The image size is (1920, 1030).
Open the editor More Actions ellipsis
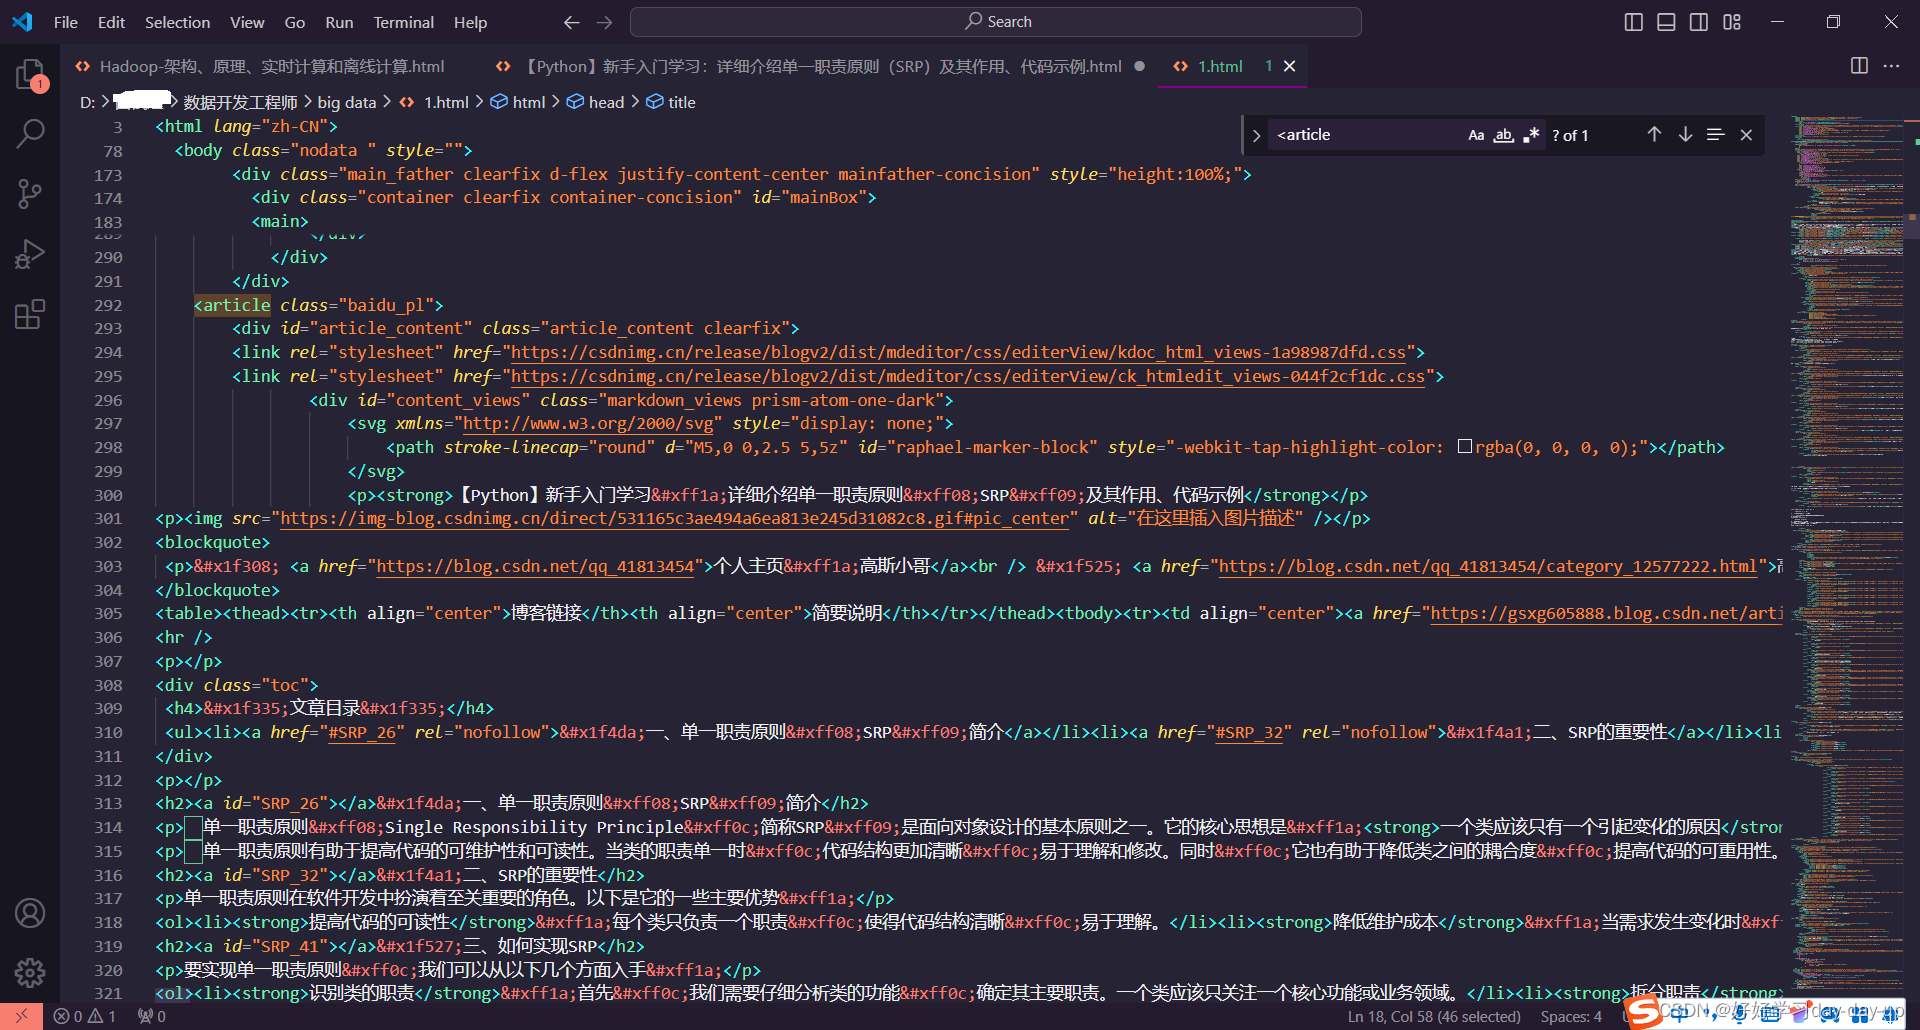[1891, 66]
